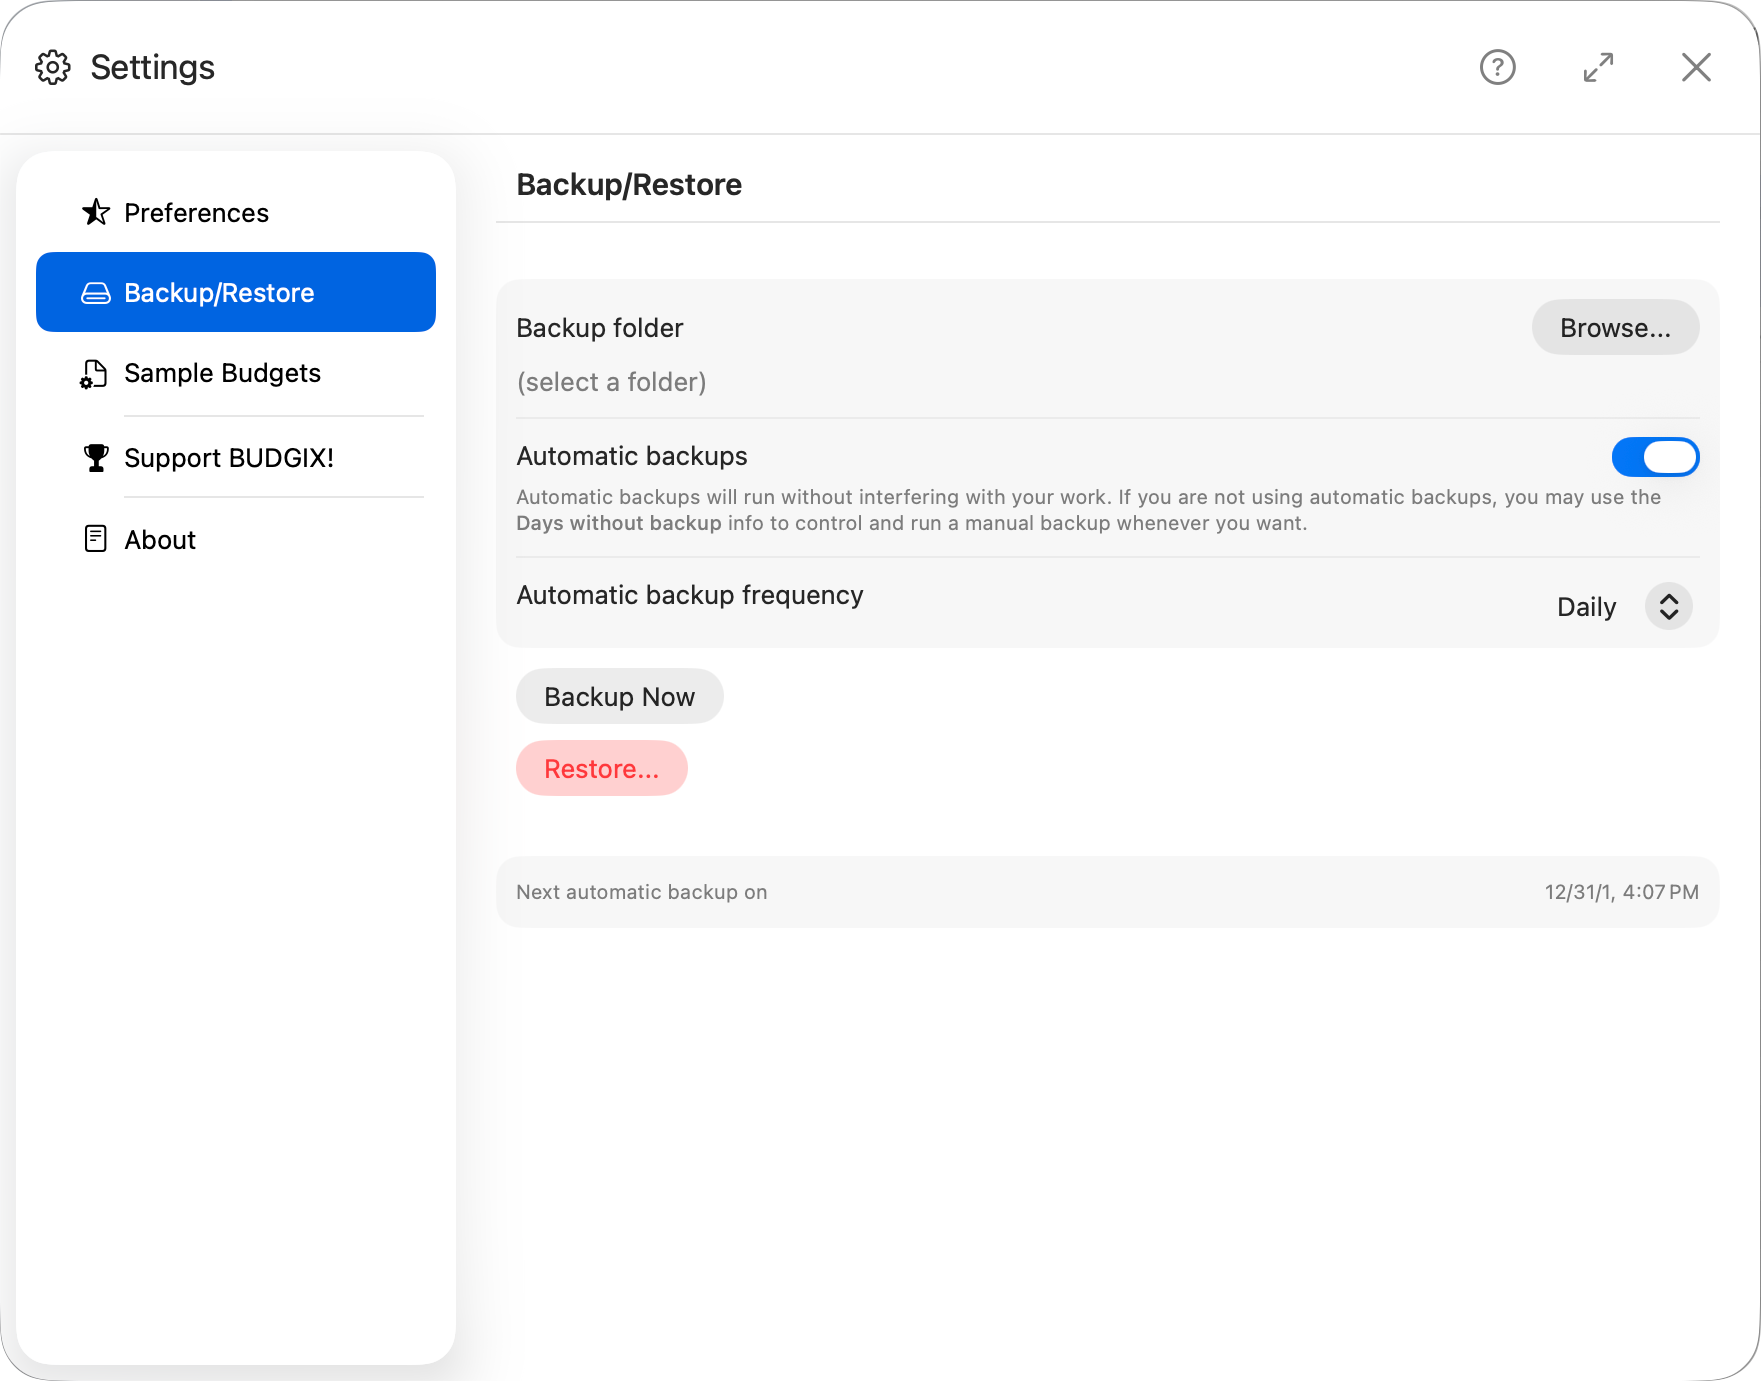Click Browse to choose a backup folder
Image resolution: width=1761 pixels, height=1381 pixels.
point(1614,327)
